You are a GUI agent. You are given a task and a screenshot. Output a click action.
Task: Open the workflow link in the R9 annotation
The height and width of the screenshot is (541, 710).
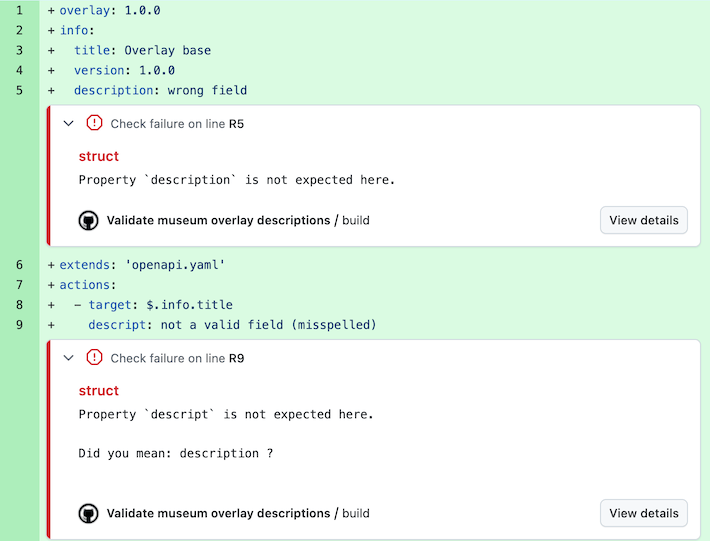coord(238,513)
